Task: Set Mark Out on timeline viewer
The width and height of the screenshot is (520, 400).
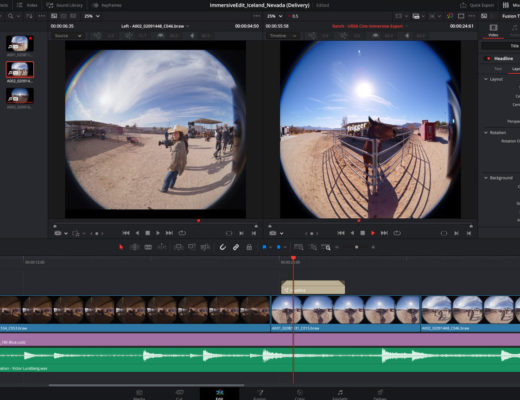Action: pyautogui.click(x=469, y=233)
